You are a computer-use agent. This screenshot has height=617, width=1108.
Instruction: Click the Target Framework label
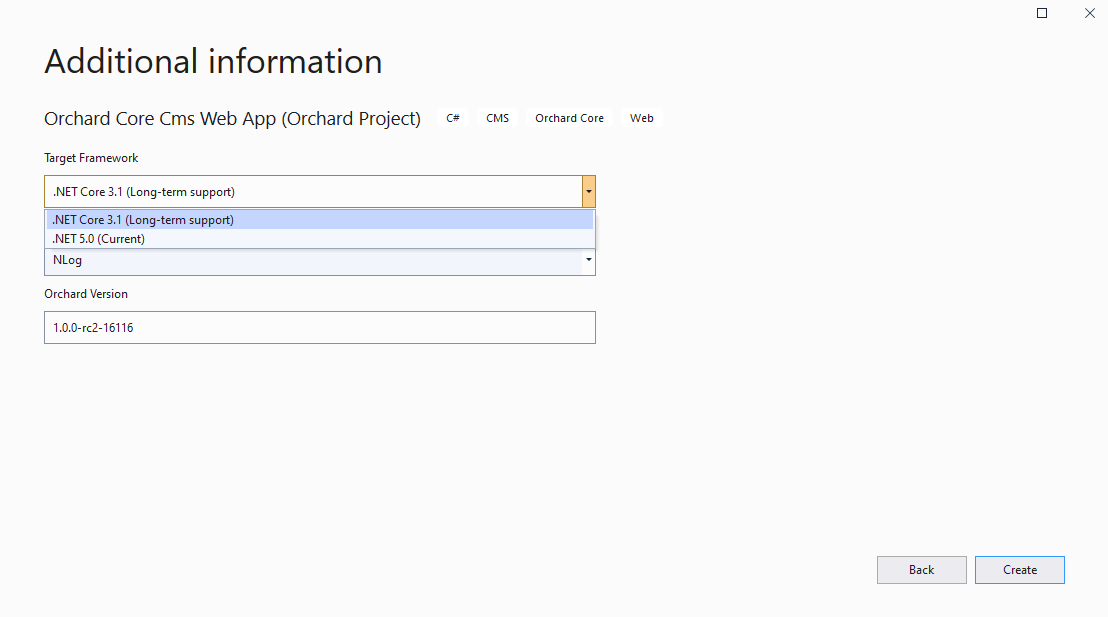tap(91, 158)
